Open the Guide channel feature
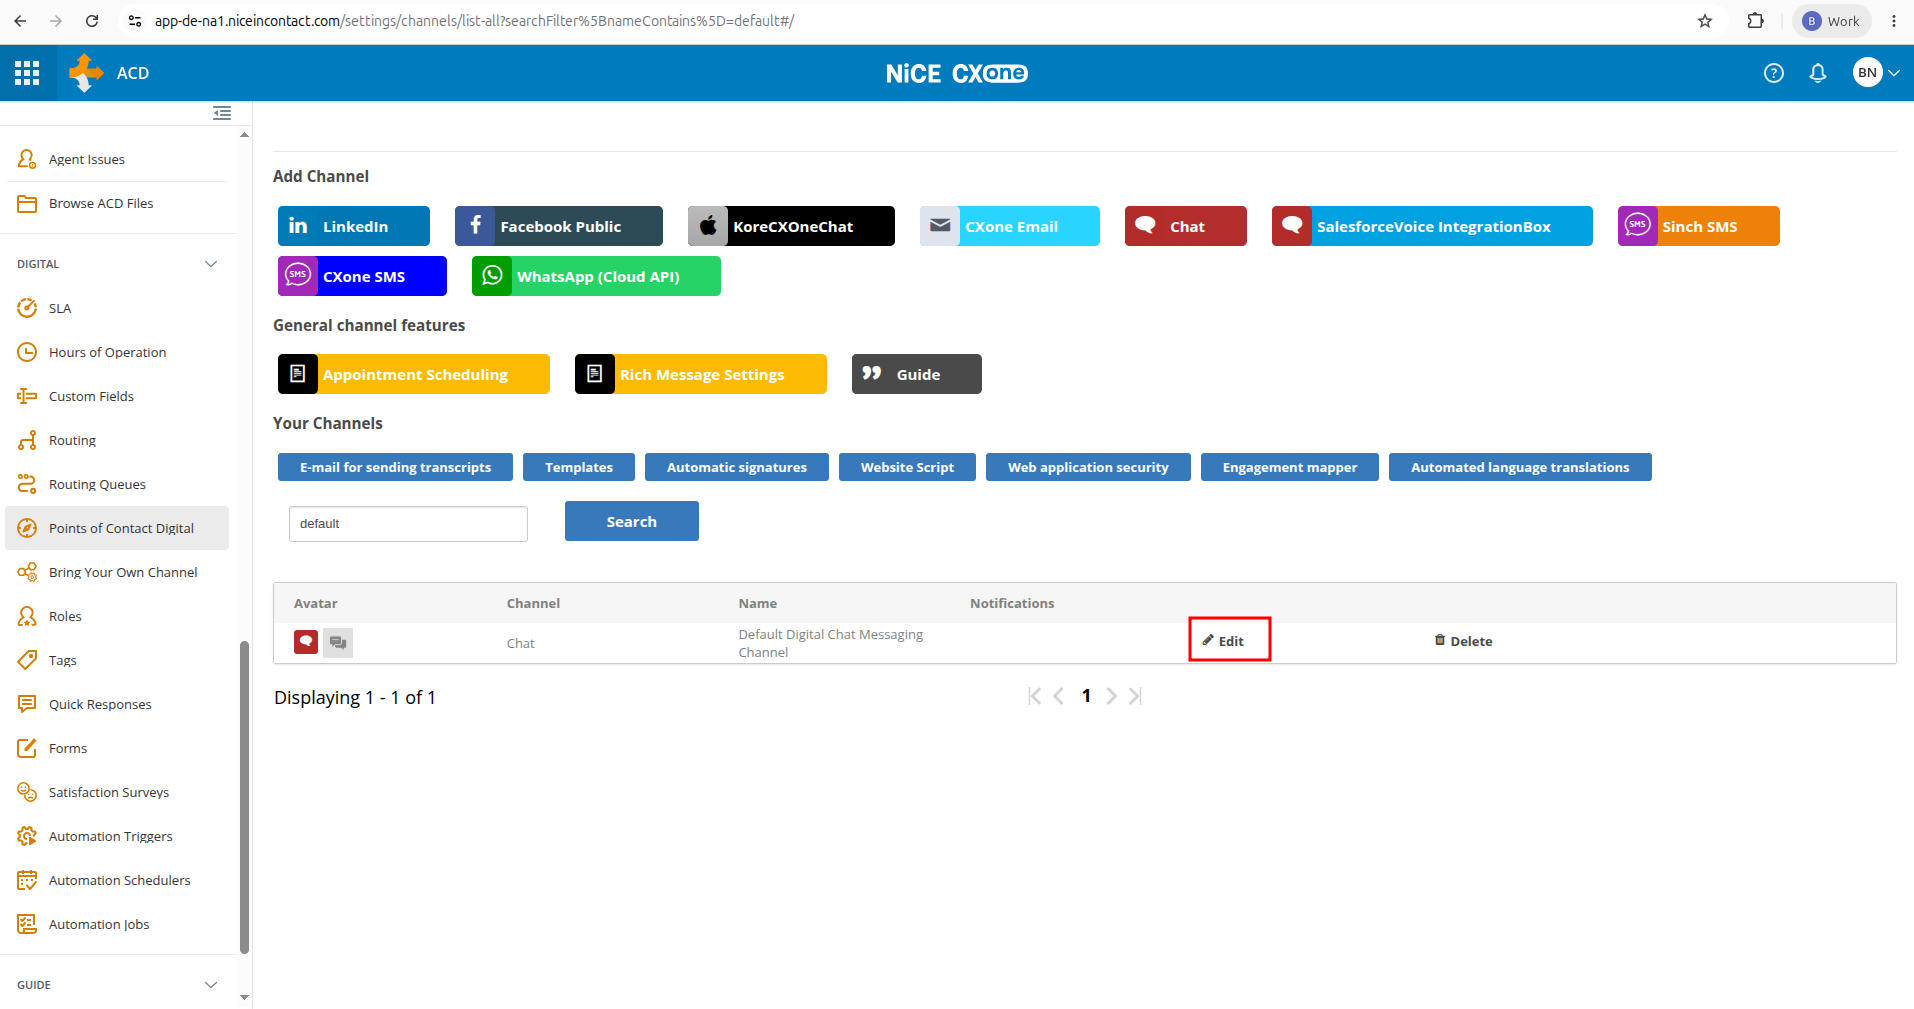 (917, 374)
